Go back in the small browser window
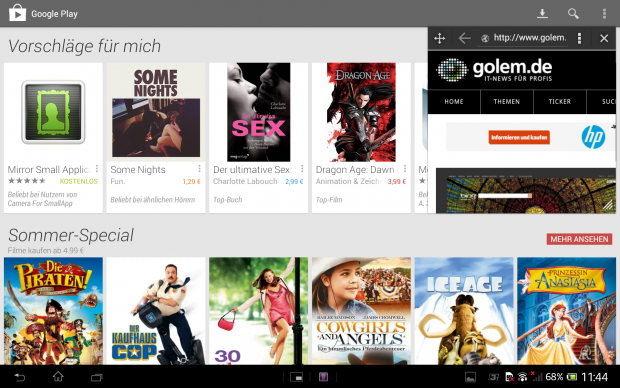The width and height of the screenshot is (620, 388). 464,38
